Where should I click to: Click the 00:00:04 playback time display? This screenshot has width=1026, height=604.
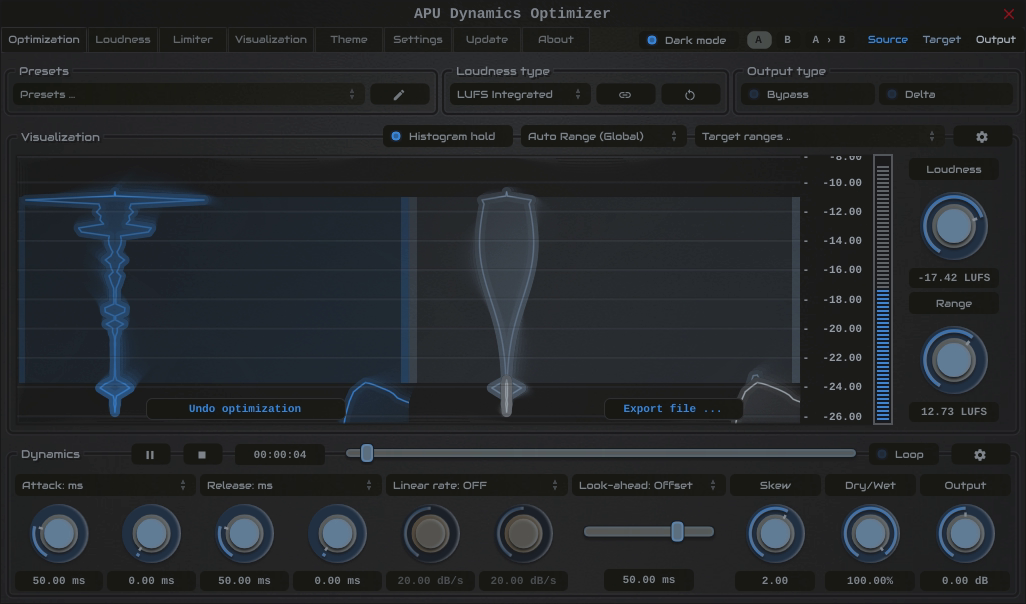pyautogui.click(x=279, y=455)
